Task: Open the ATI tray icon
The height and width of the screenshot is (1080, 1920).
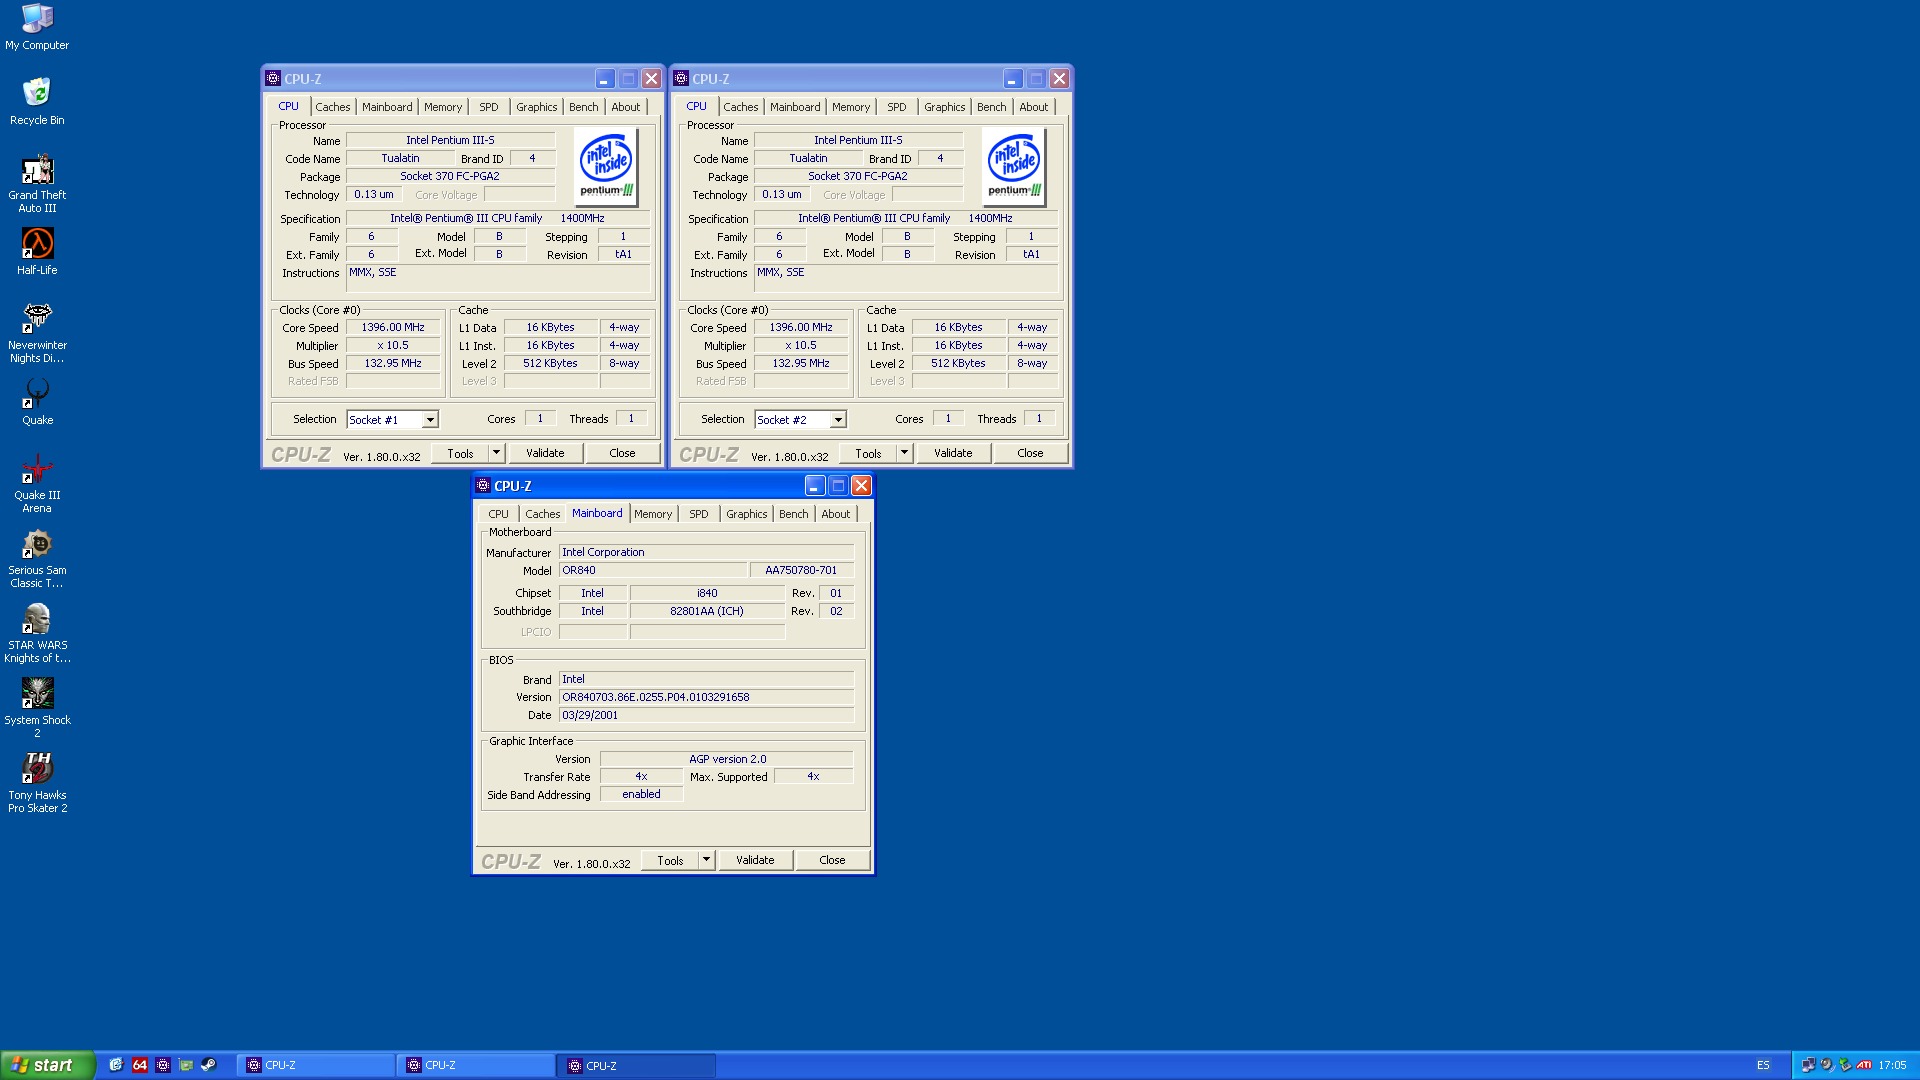Action: point(1865,1065)
